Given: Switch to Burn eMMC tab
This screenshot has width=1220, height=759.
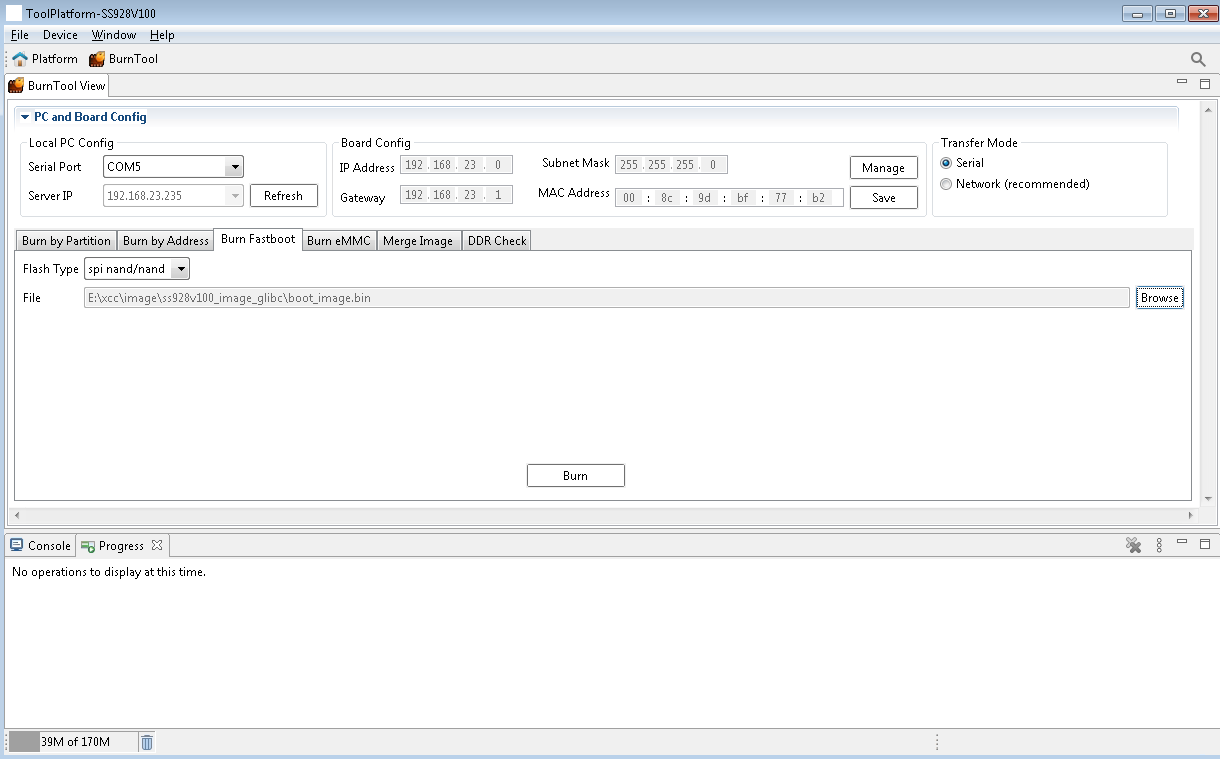Looking at the screenshot, I should 338,241.
